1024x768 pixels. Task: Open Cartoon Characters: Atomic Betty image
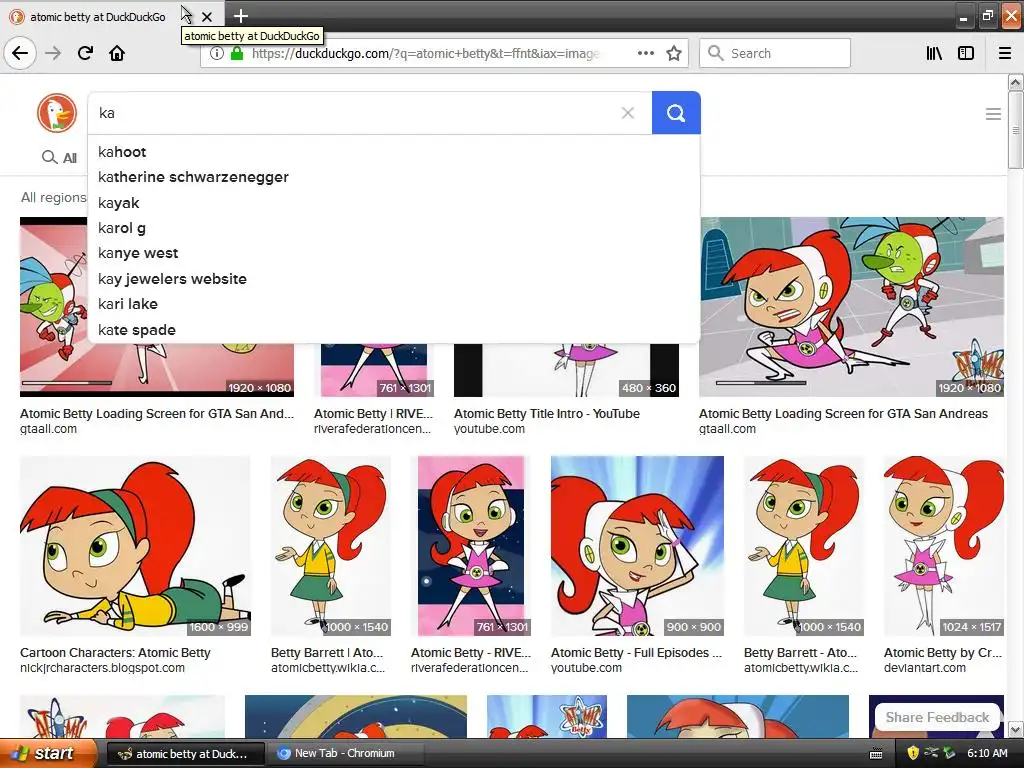135,546
